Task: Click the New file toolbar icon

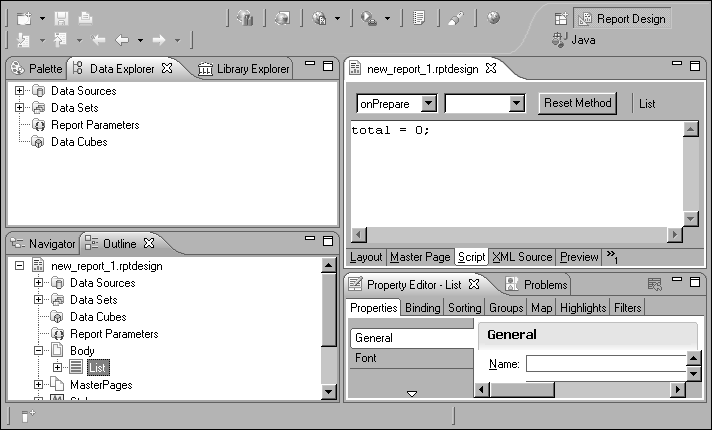Action: pos(24,19)
